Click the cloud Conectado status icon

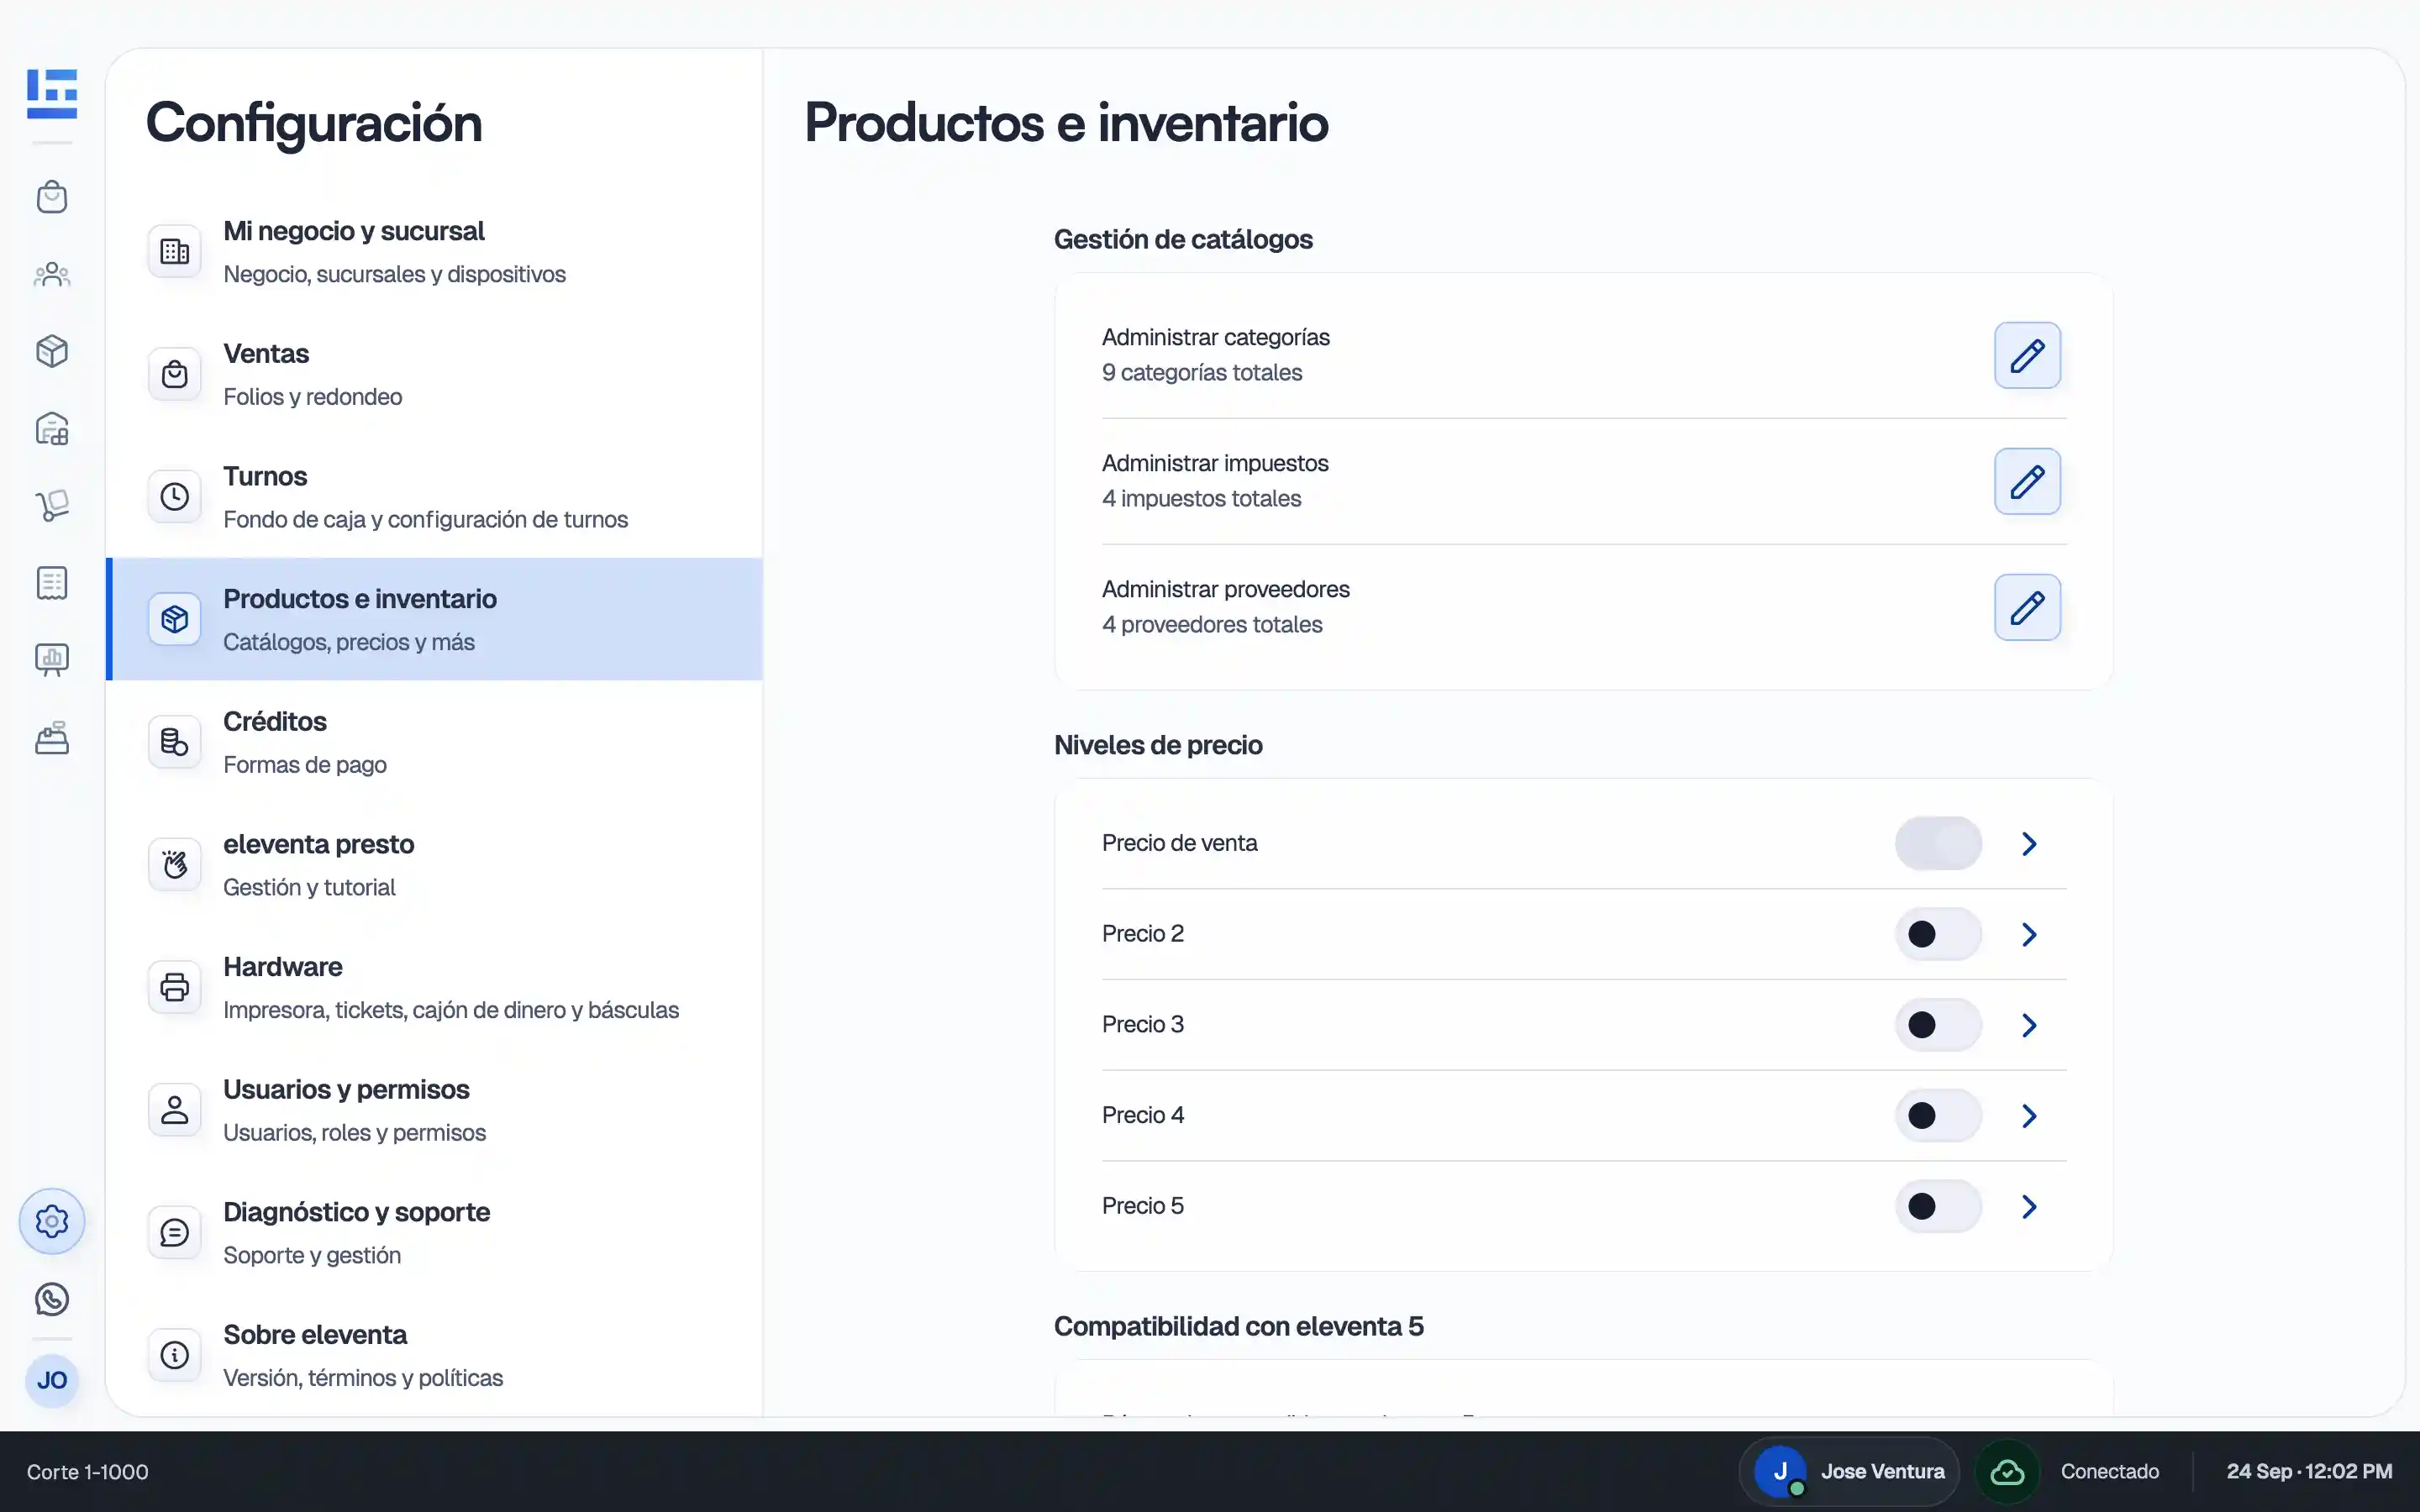click(x=2007, y=1472)
